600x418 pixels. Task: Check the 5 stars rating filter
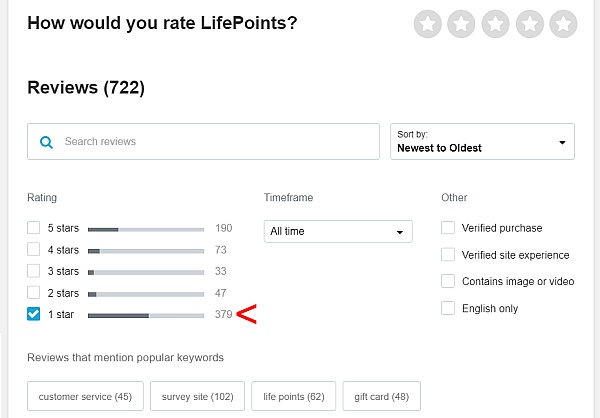click(34, 227)
